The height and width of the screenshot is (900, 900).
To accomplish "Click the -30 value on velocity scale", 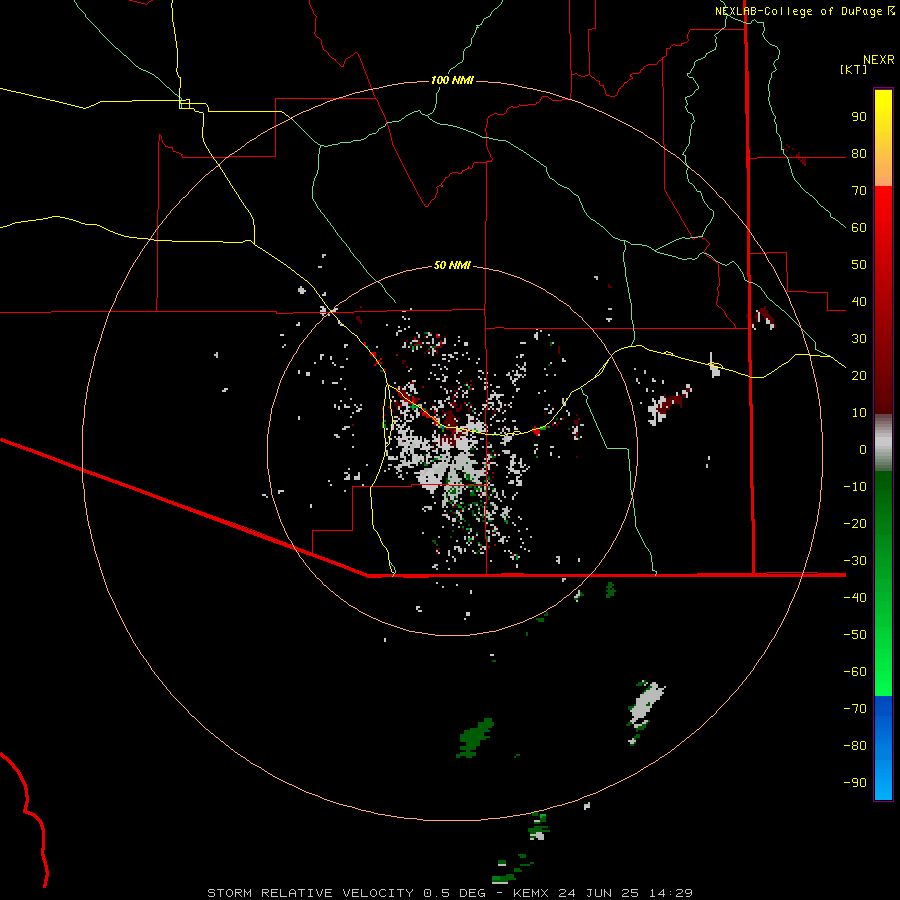I will [x=855, y=561].
